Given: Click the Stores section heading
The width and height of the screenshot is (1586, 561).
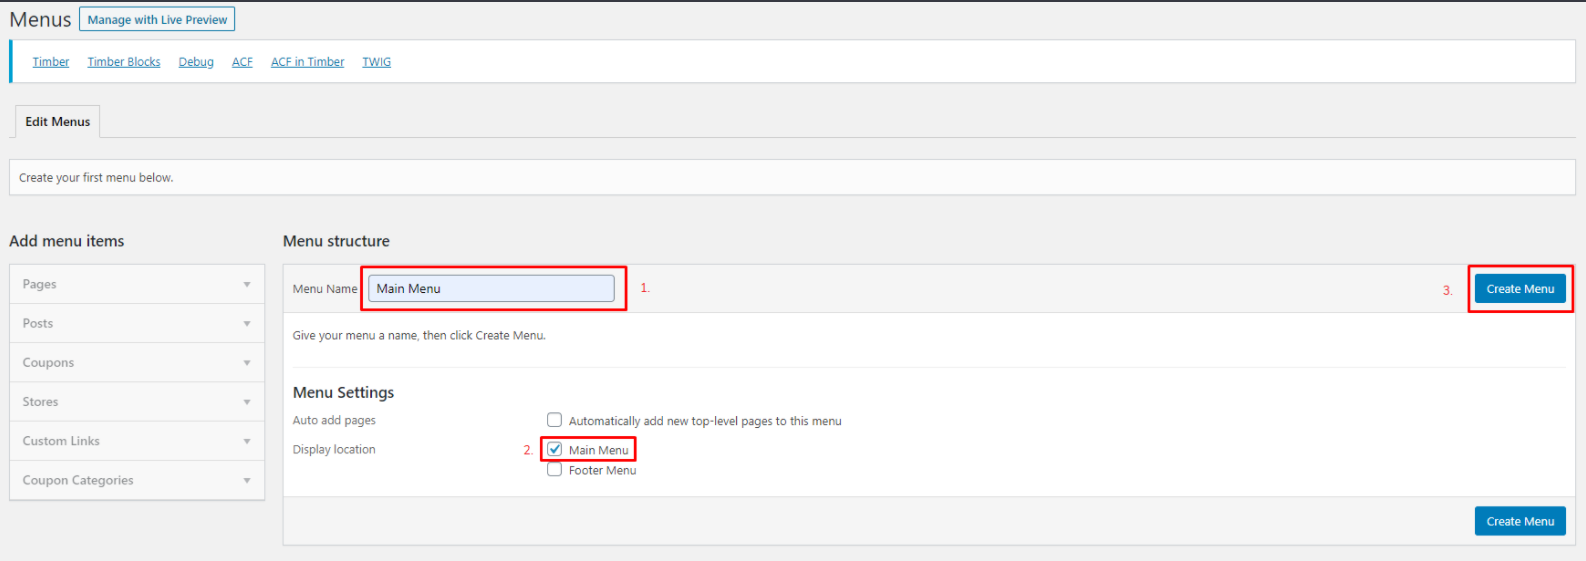Looking at the screenshot, I should click(x=41, y=401).
